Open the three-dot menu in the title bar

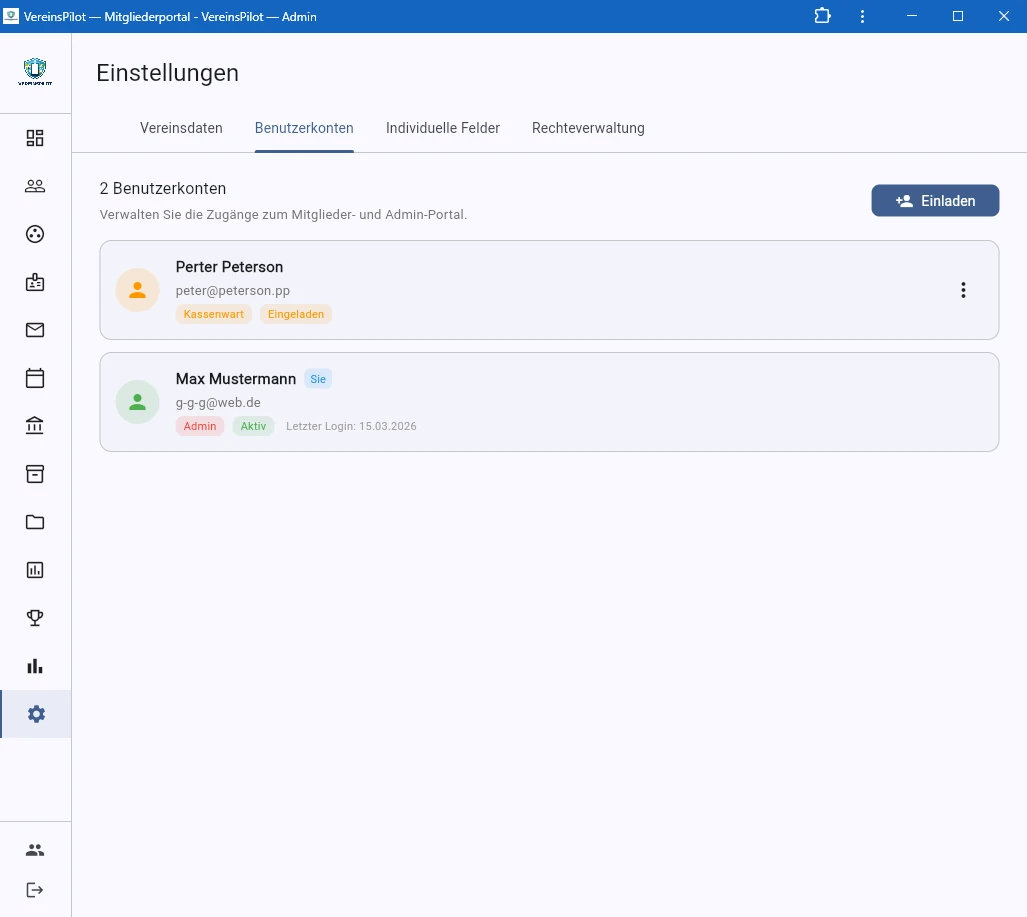click(x=862, y=16)
